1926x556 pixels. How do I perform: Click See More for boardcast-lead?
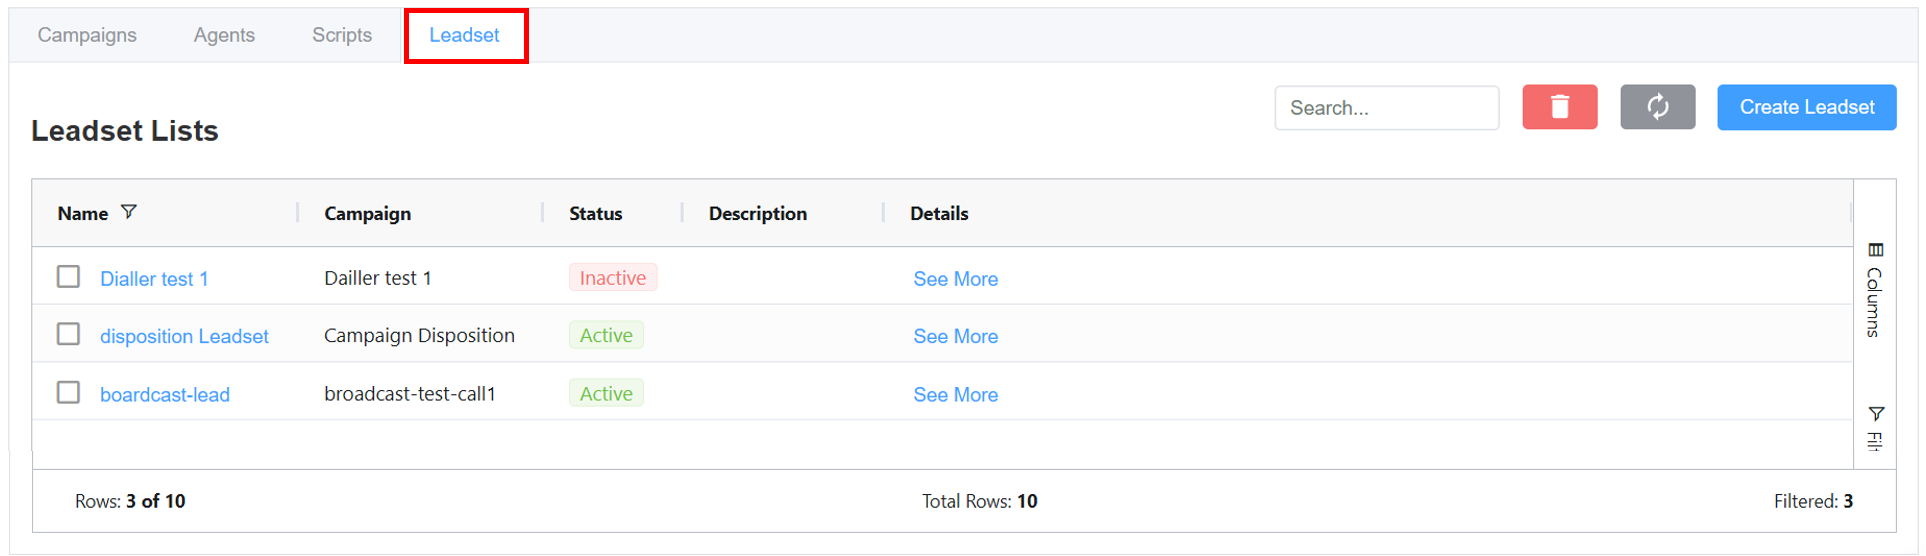[x=955, y=395]
